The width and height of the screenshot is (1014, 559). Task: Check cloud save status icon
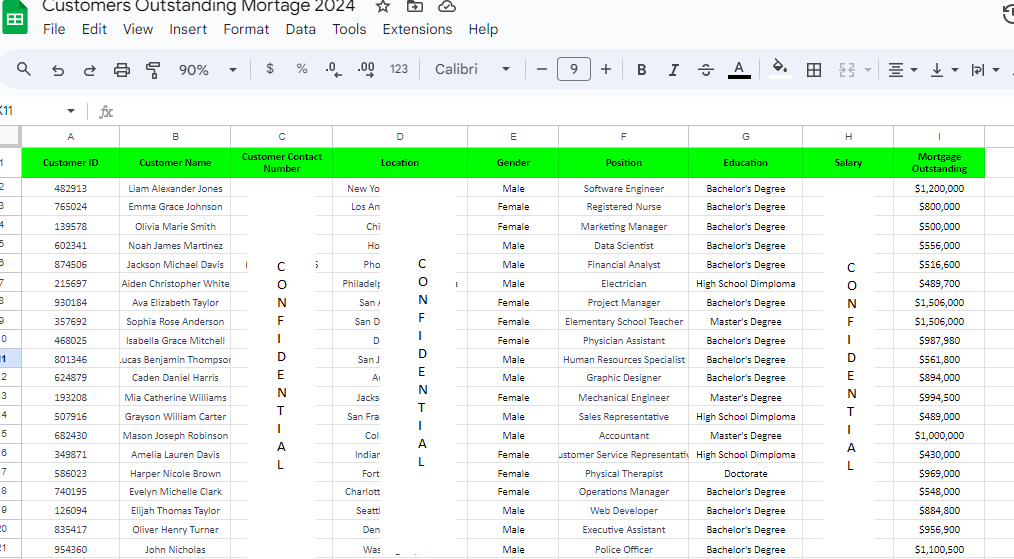click(x=447, y=7)
